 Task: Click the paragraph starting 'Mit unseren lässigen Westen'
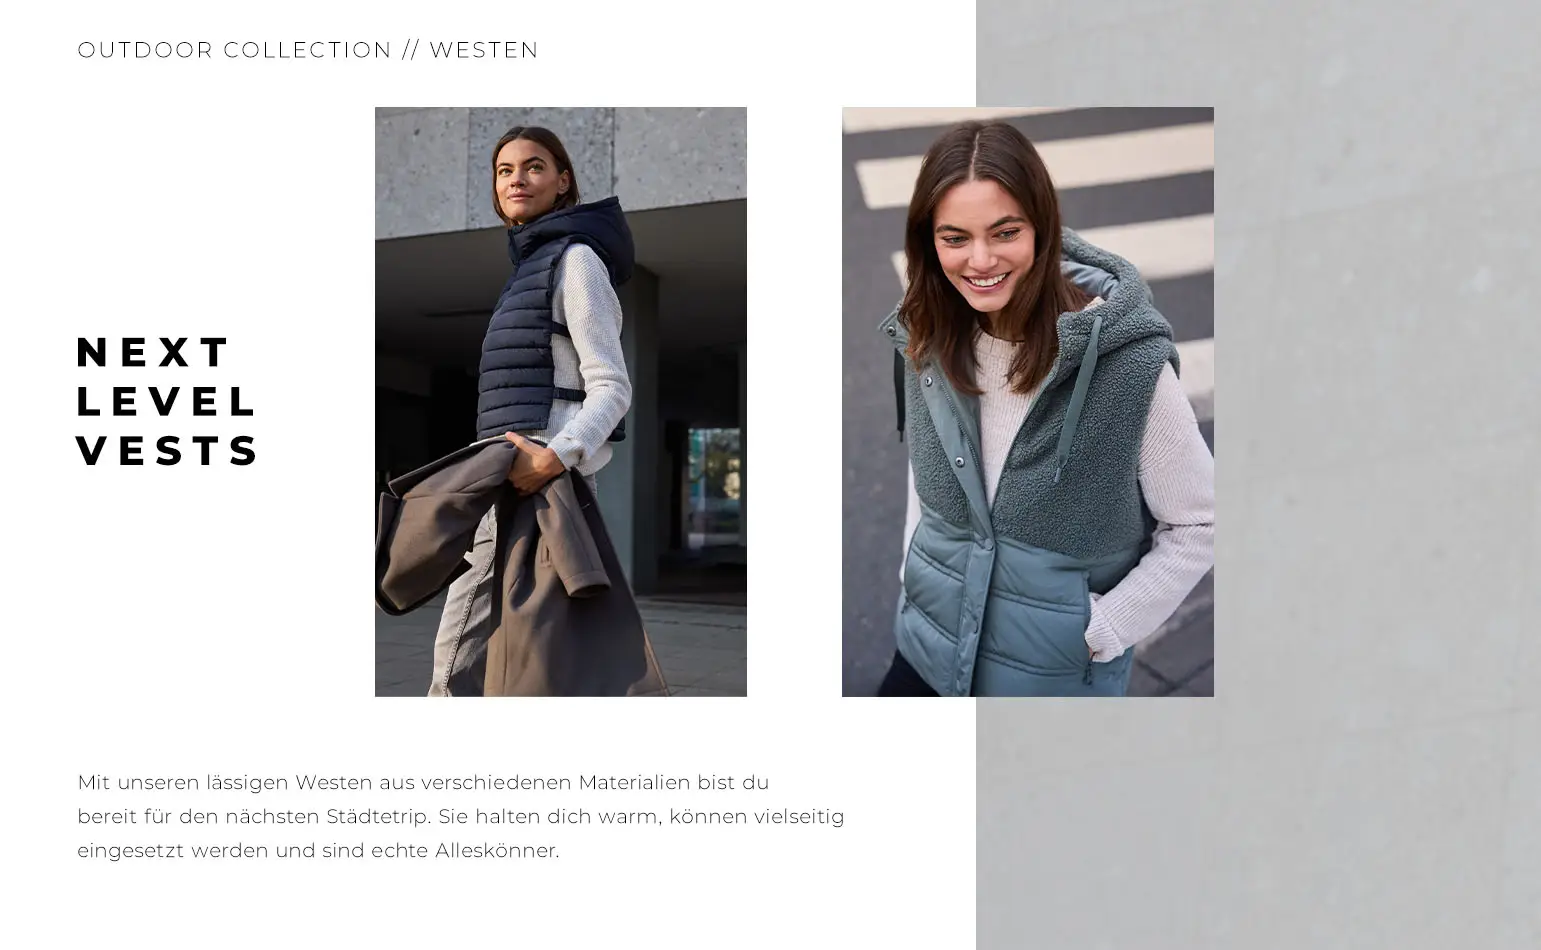coord(461,816)
